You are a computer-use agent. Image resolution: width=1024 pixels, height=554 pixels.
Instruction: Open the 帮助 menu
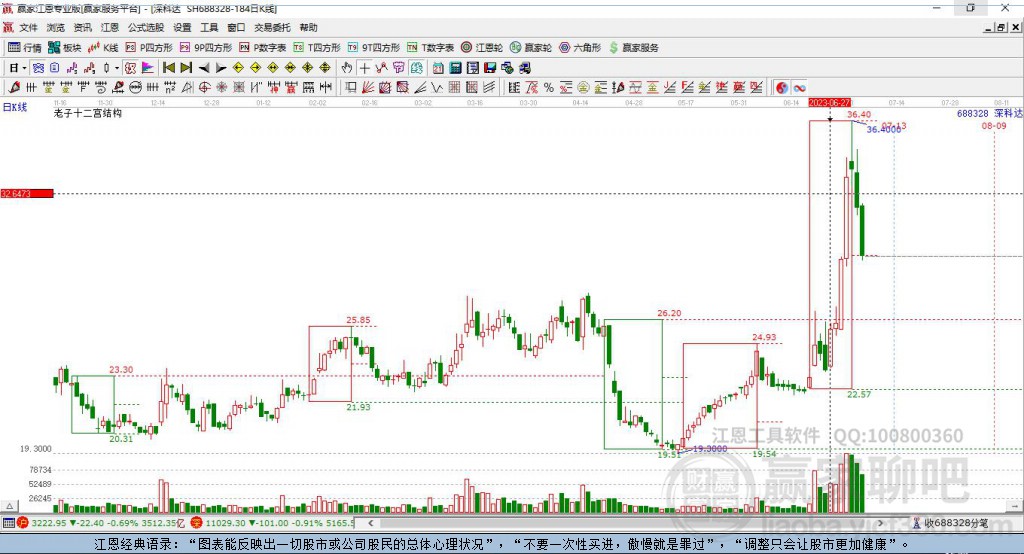(308, 27)
